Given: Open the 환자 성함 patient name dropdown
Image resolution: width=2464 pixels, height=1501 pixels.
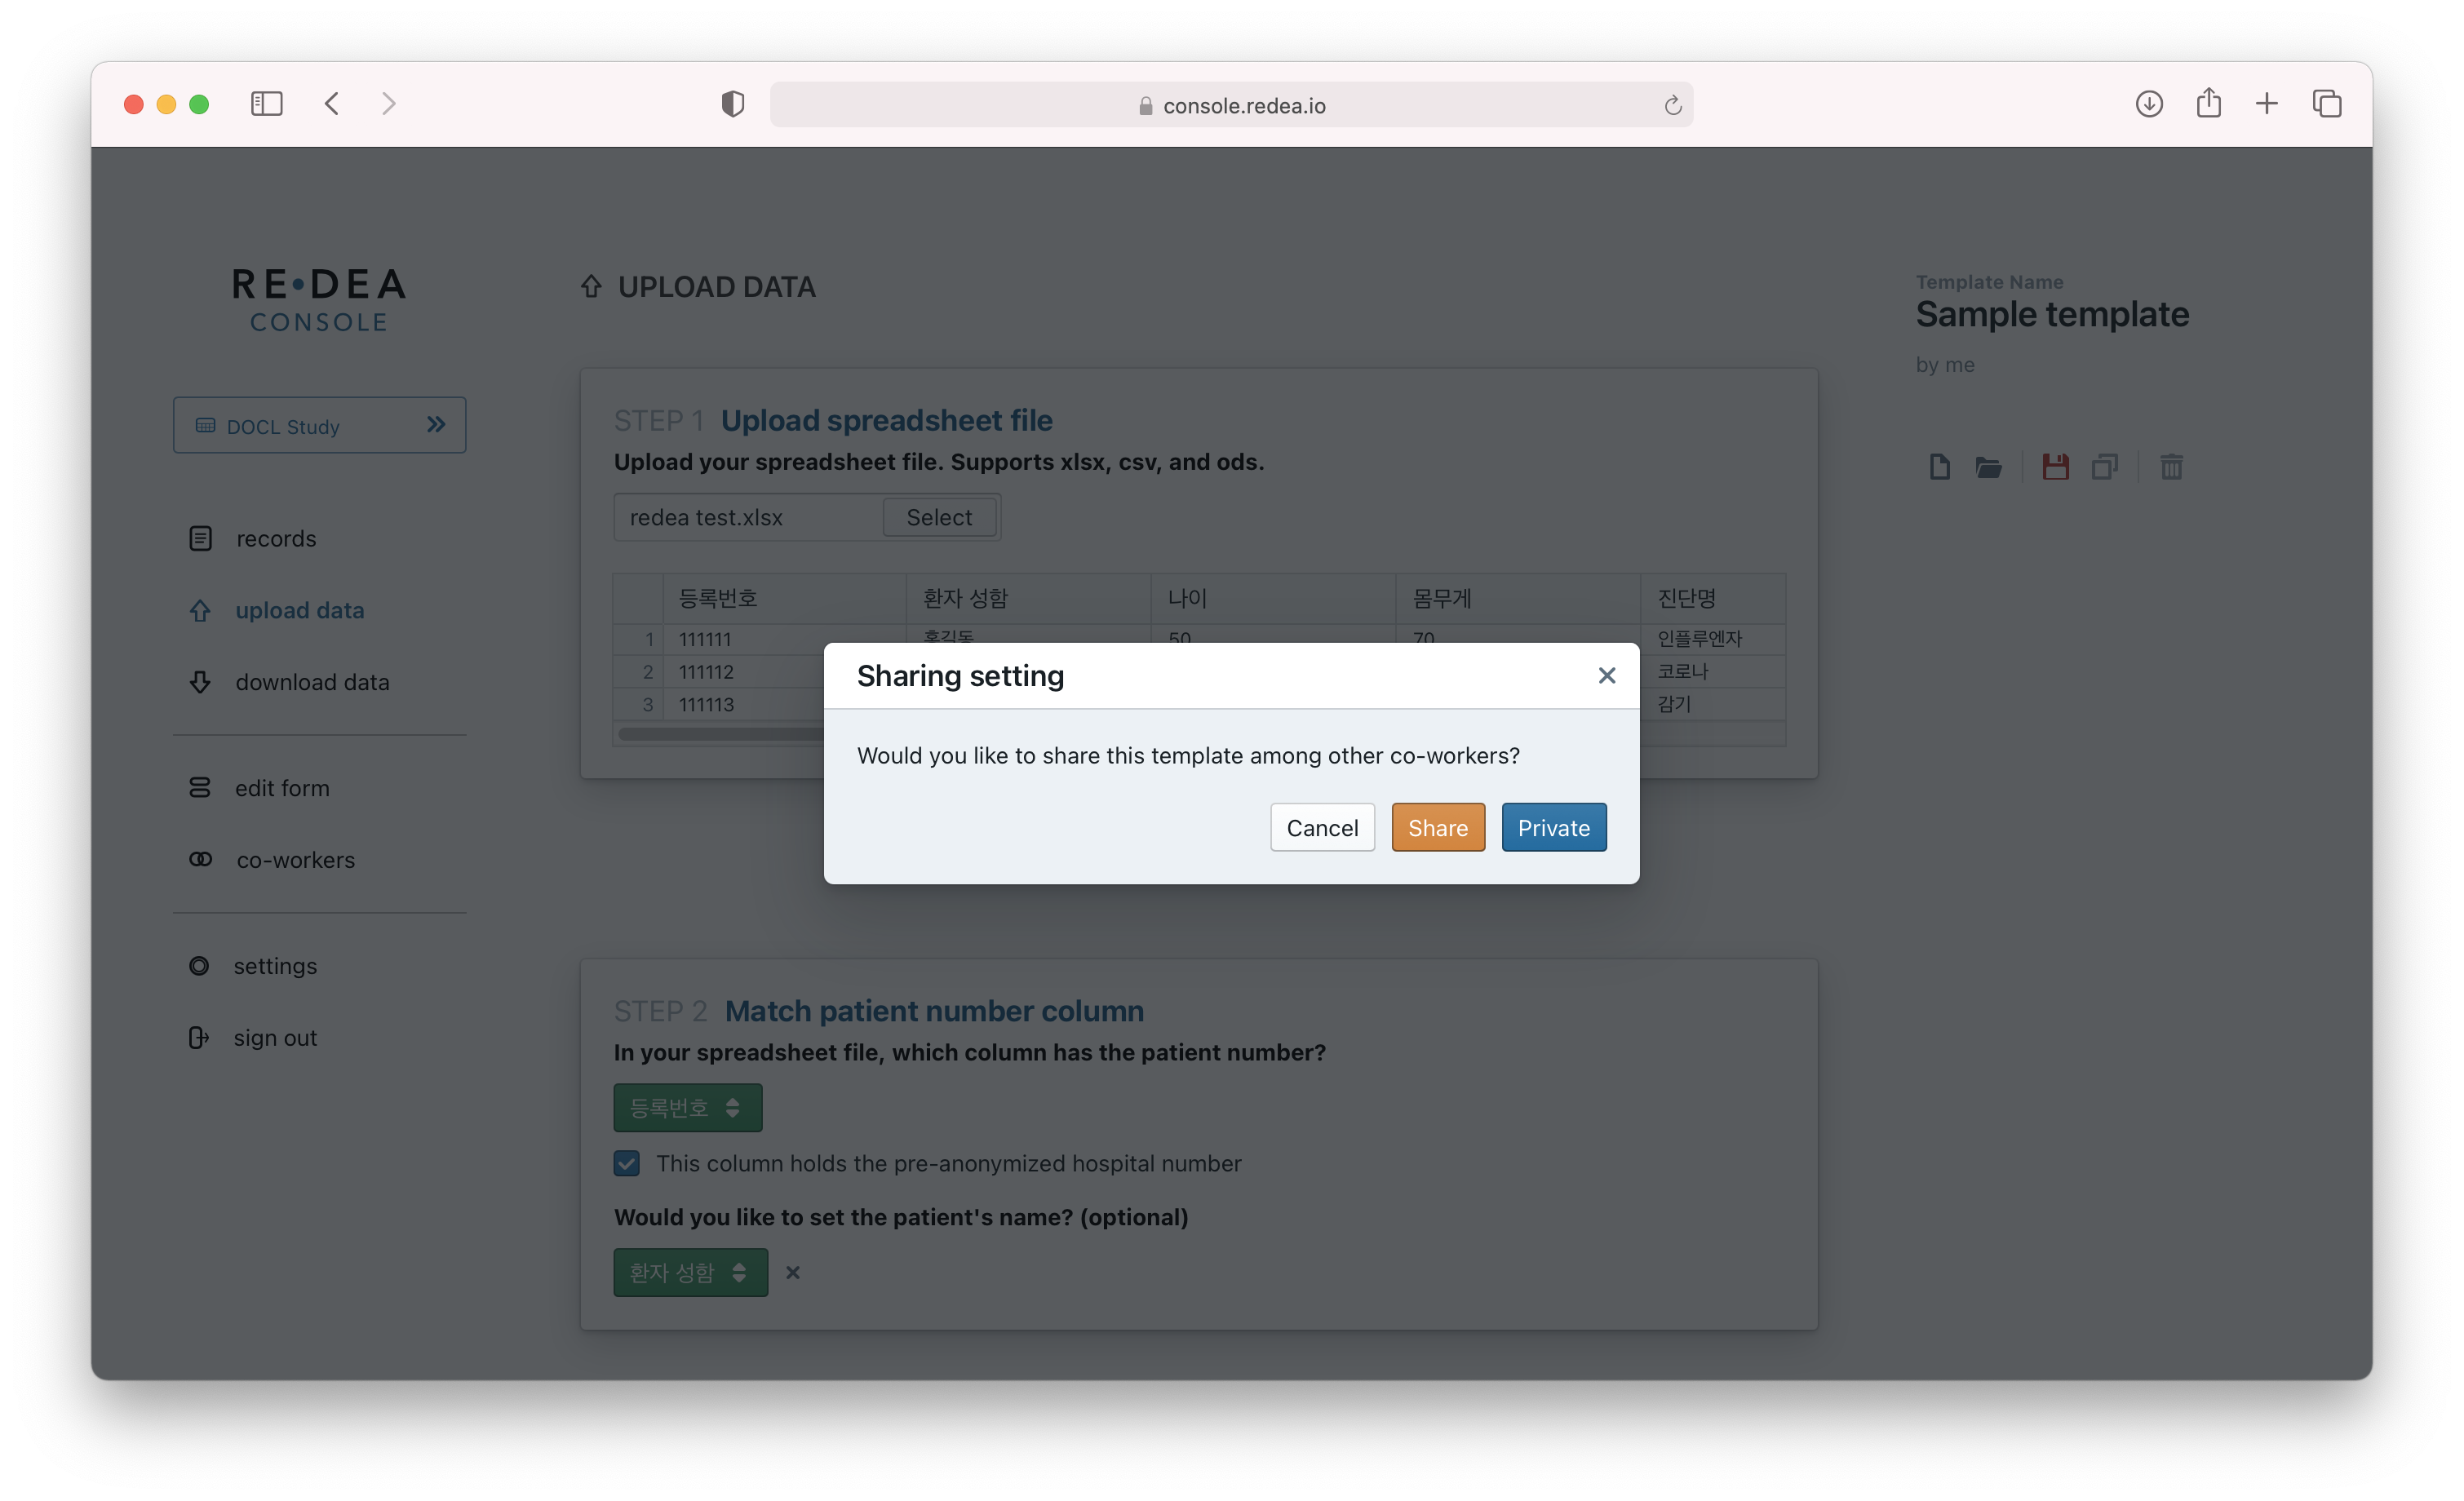Looking at the screenshot, I should point(690,1272).
